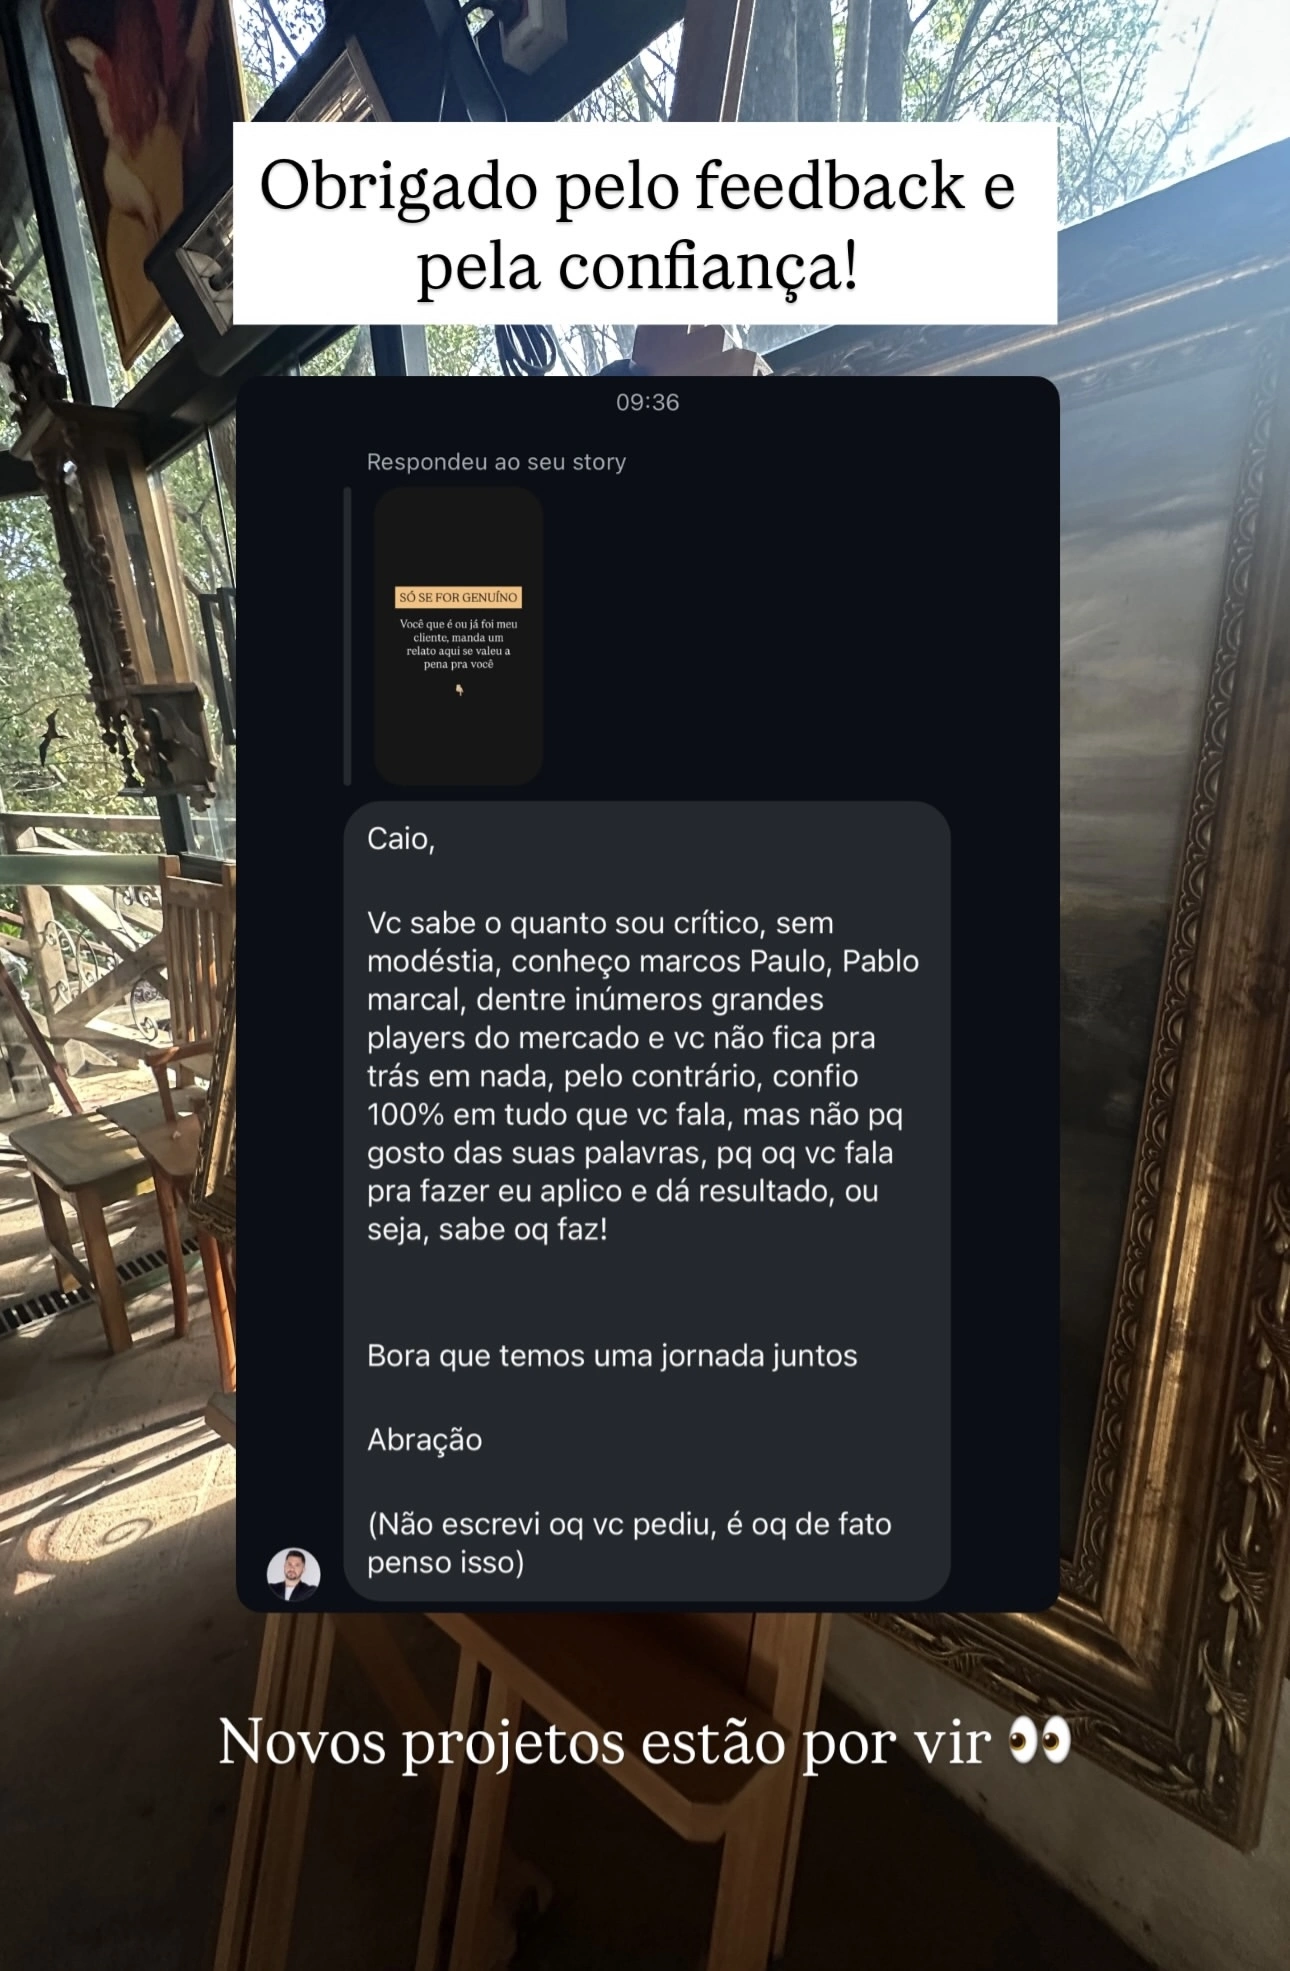Image resolution: width=1290 pixels, height=1971 pixels.
Task: Tap the parenthetical "Não escrevi oq vc pediu" text
Action: click(629, 1543)
